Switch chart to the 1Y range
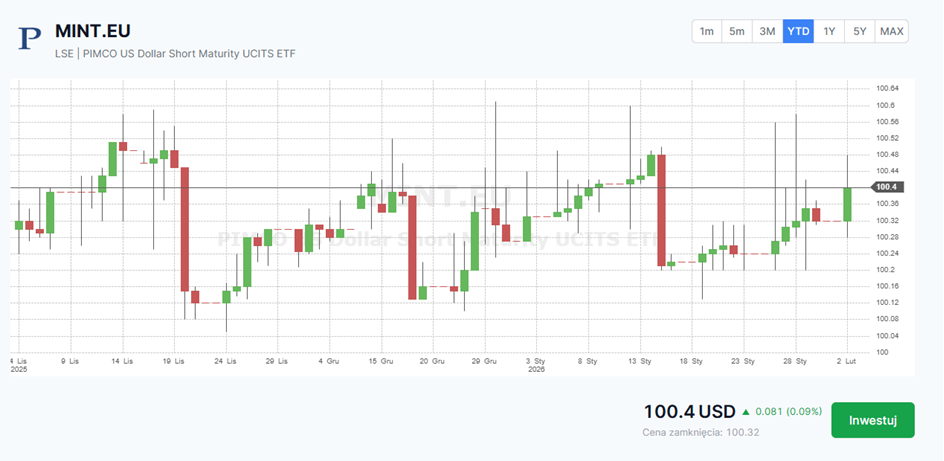The width and height of the screenshot is (944, 461). (829, 31)
